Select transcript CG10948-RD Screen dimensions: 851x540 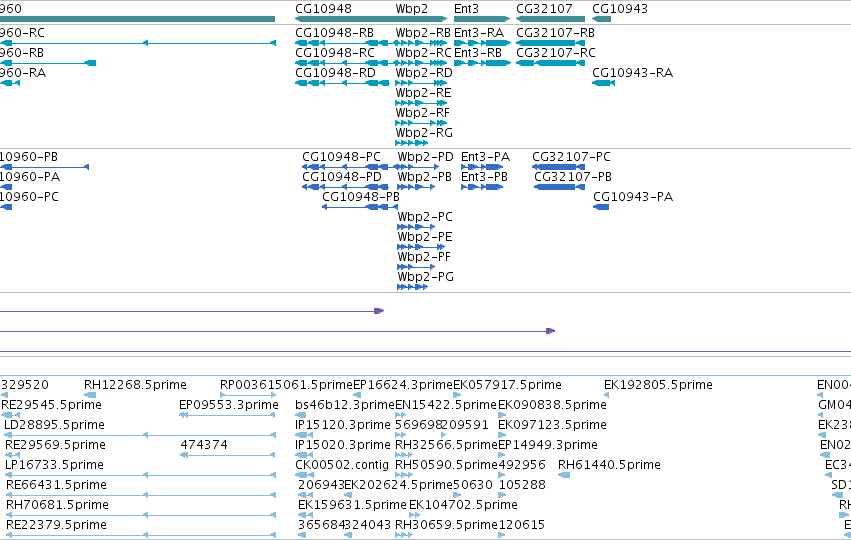pos(335,73)
